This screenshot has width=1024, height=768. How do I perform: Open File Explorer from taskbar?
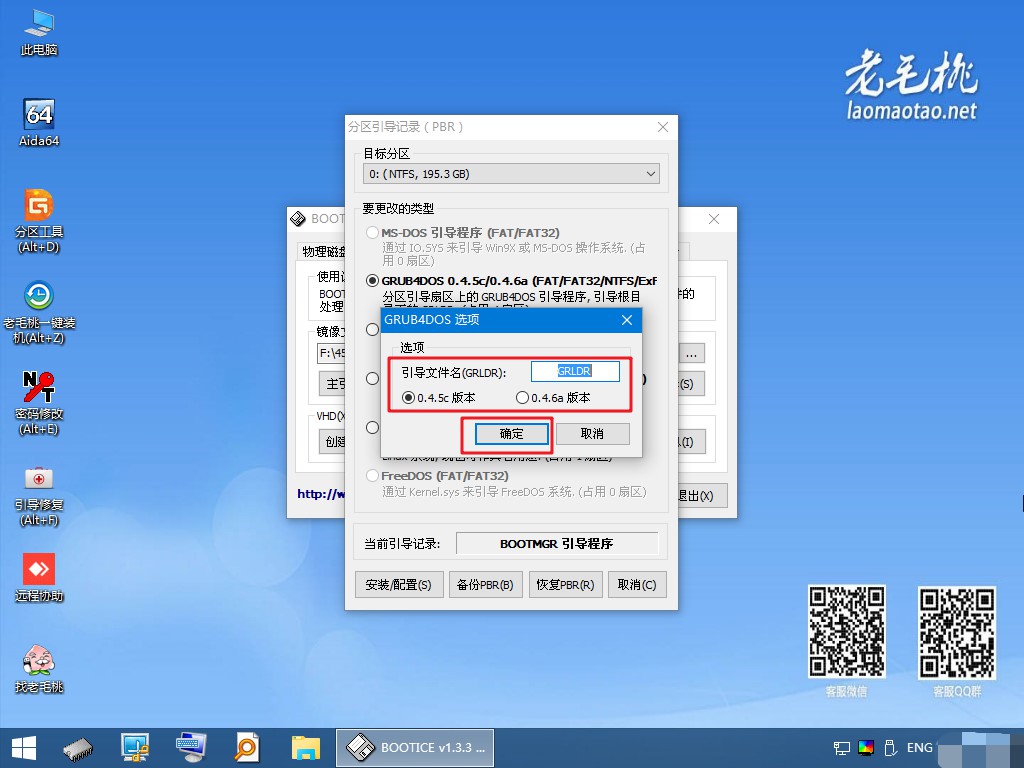point(306,748)
